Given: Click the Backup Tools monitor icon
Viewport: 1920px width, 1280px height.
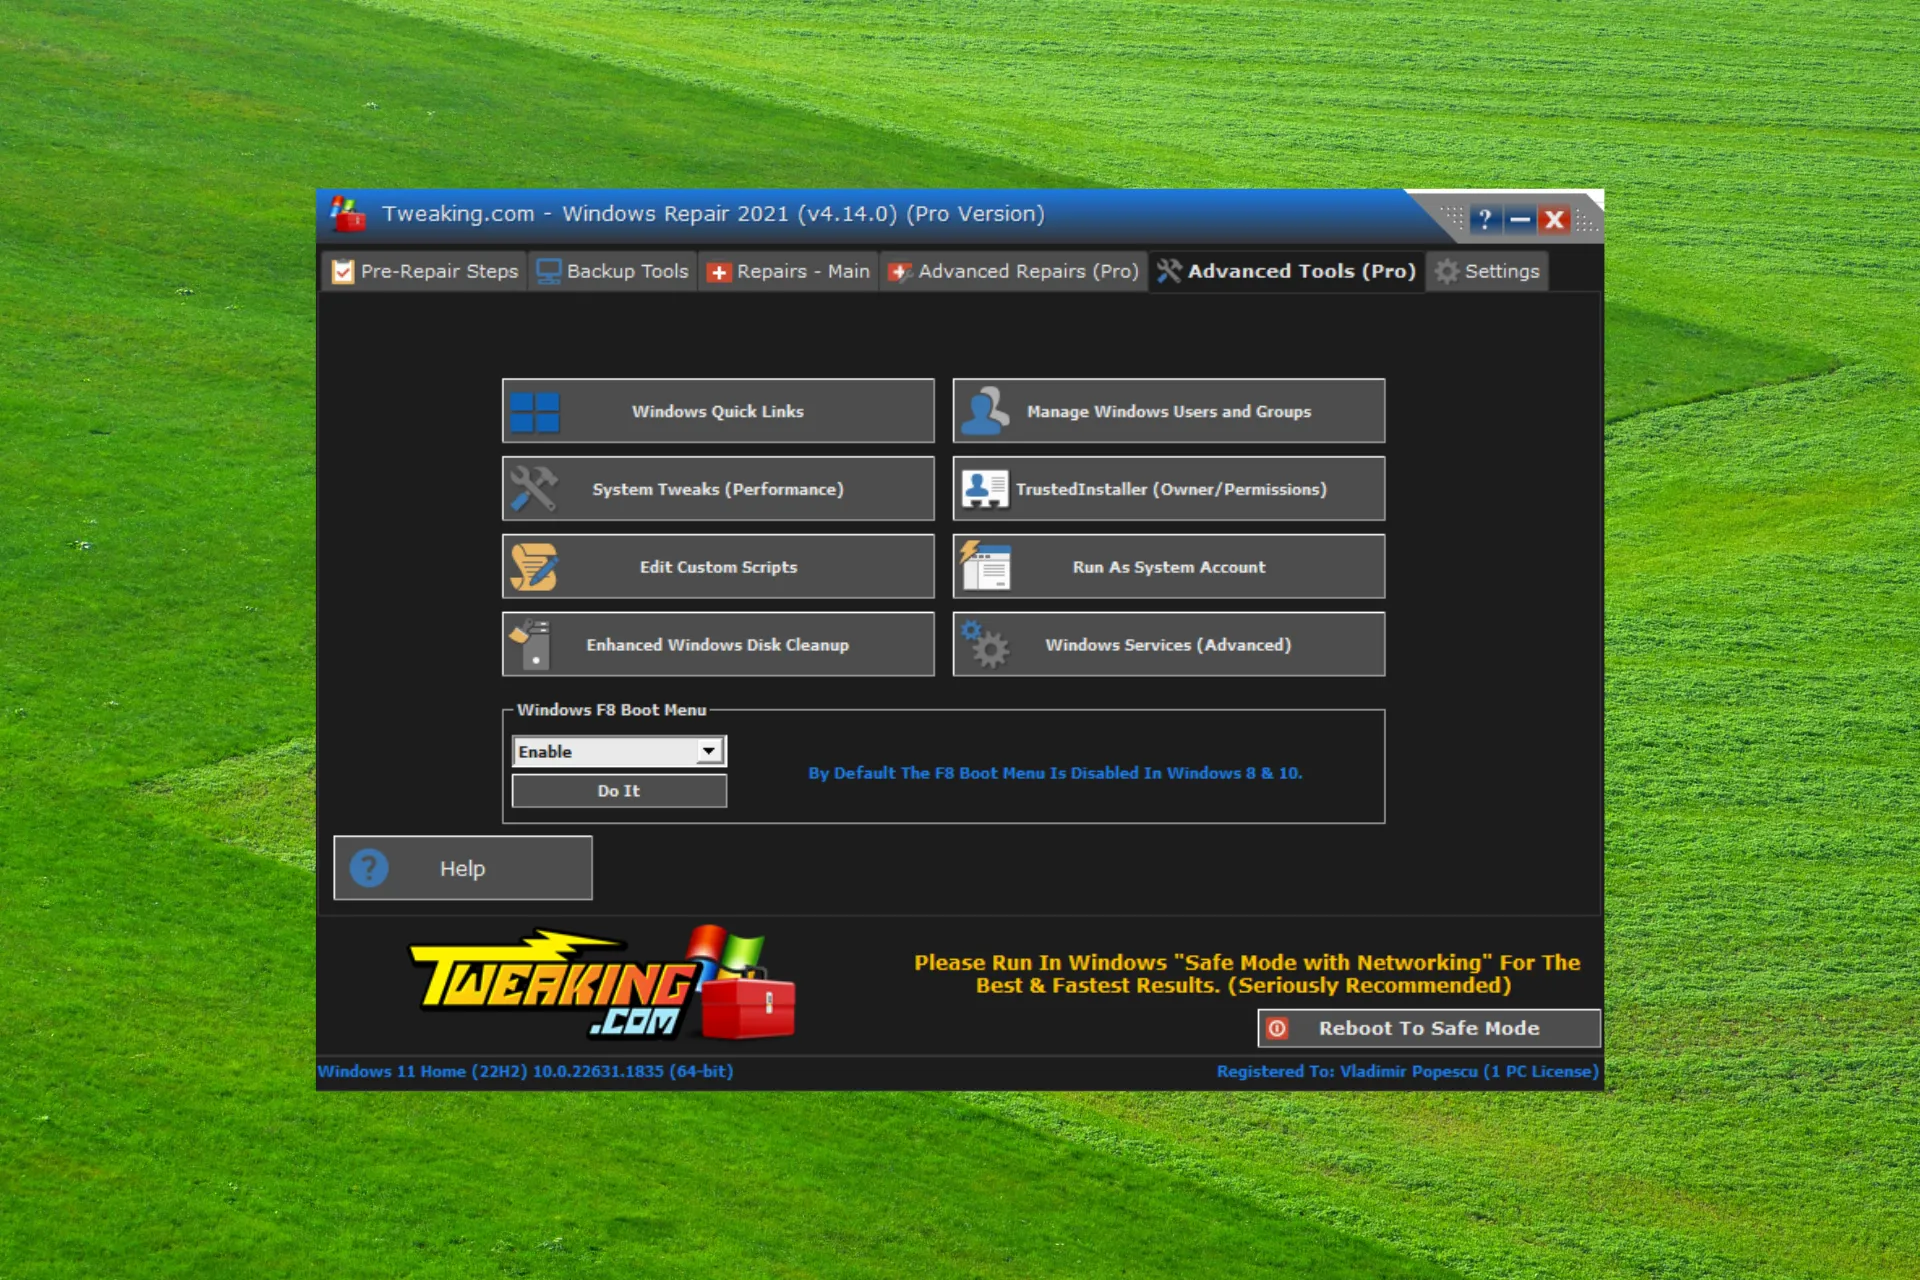Looking at the screenshot, I should click(x=549, y=272).
